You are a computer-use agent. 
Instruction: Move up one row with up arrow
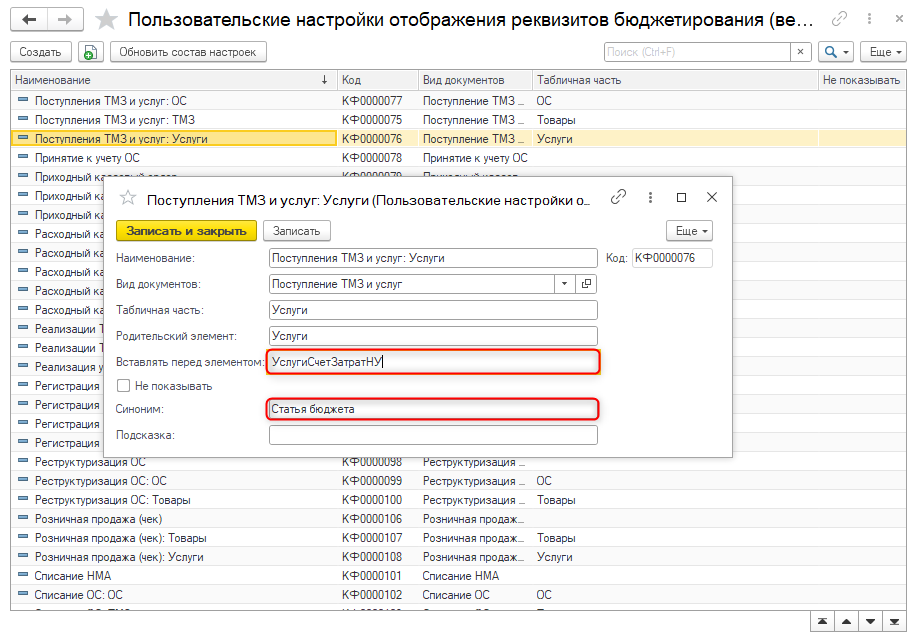[x=846, y=622]
